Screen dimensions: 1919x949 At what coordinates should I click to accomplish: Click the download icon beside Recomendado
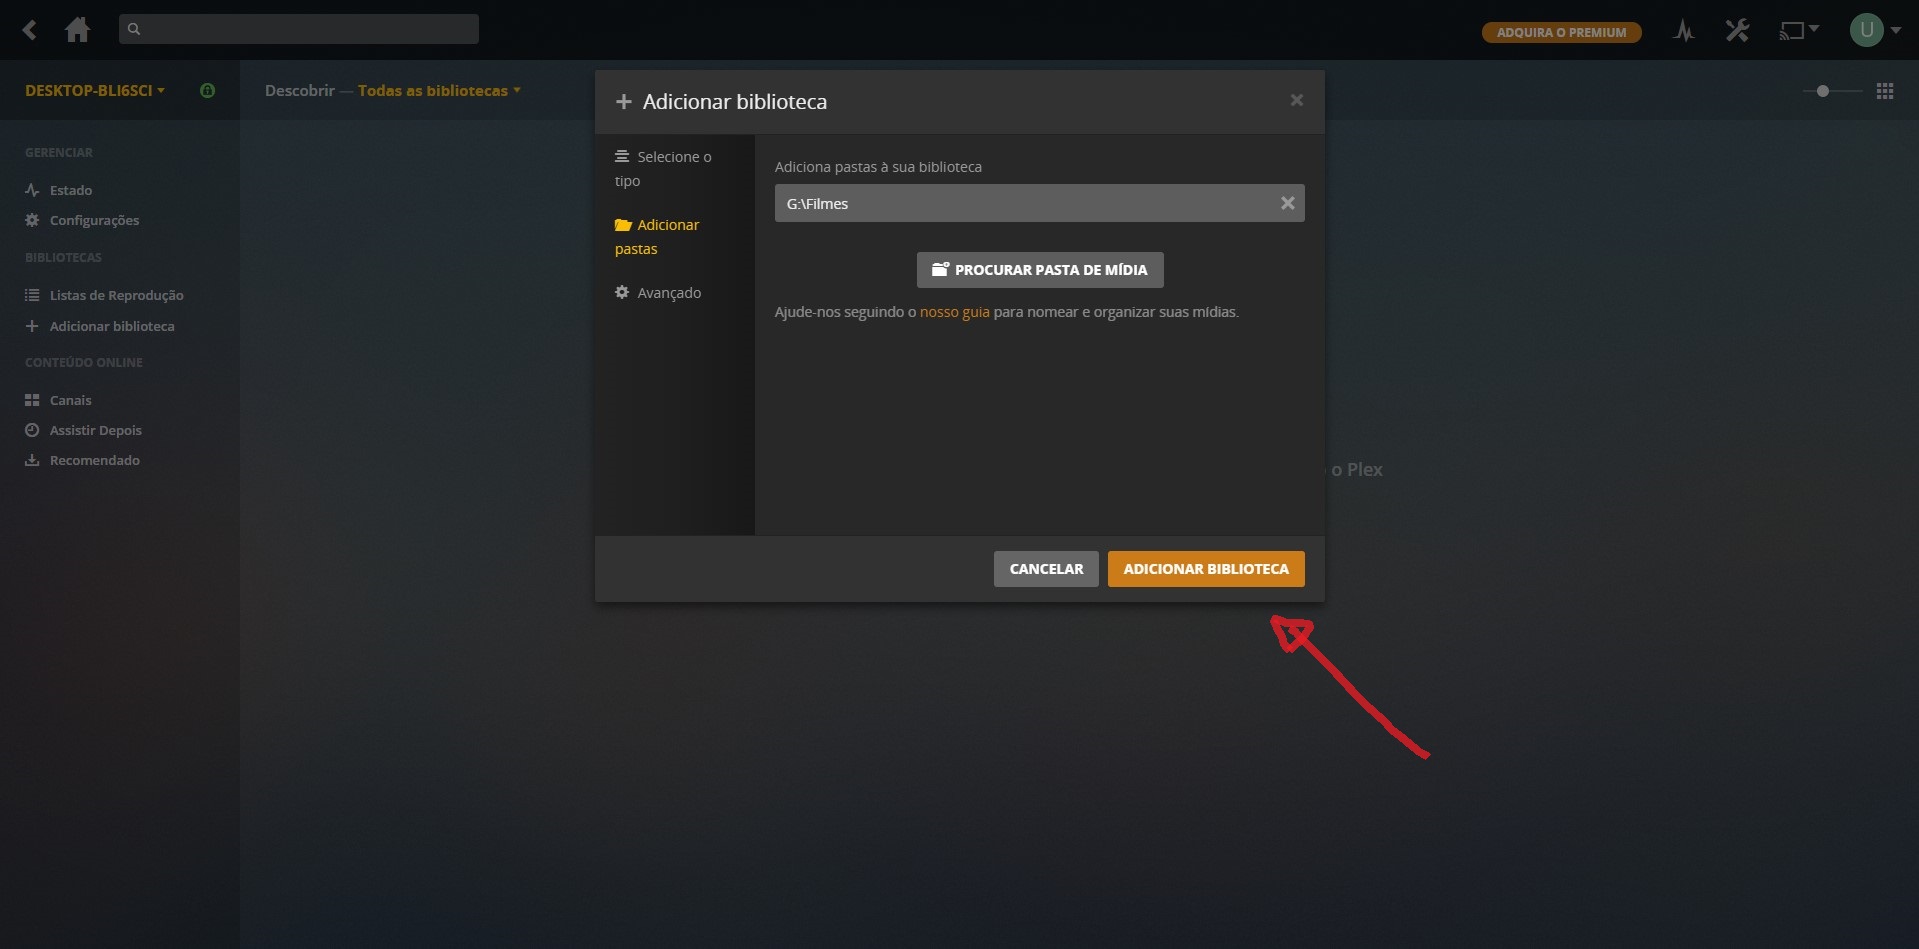click(x=32, y=460)
